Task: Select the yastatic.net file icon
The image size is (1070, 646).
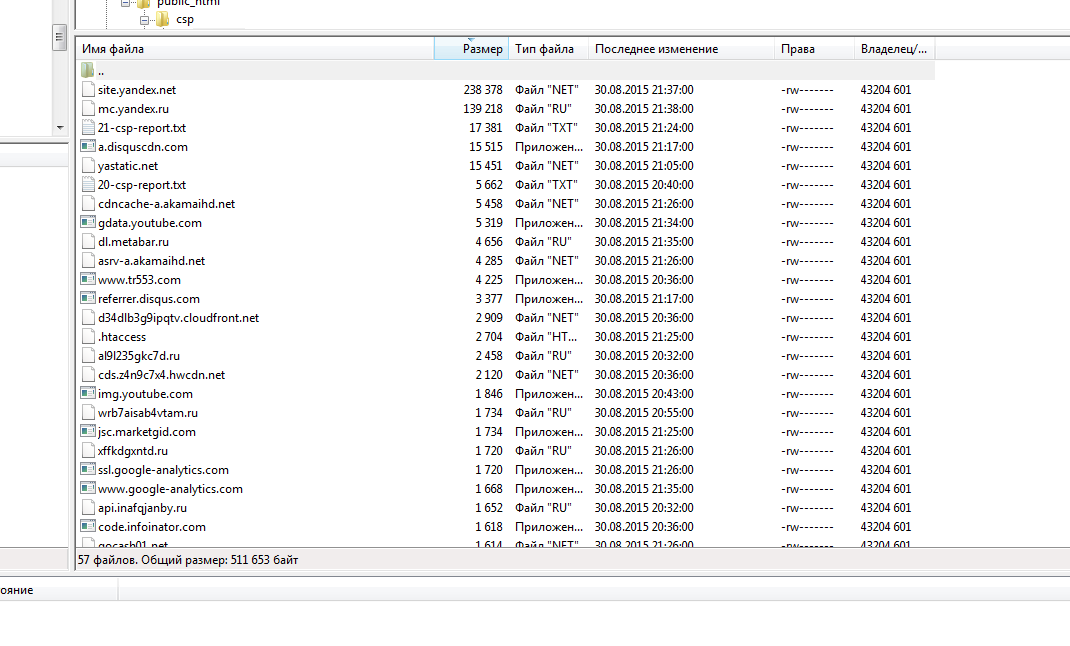Action: 87,166
